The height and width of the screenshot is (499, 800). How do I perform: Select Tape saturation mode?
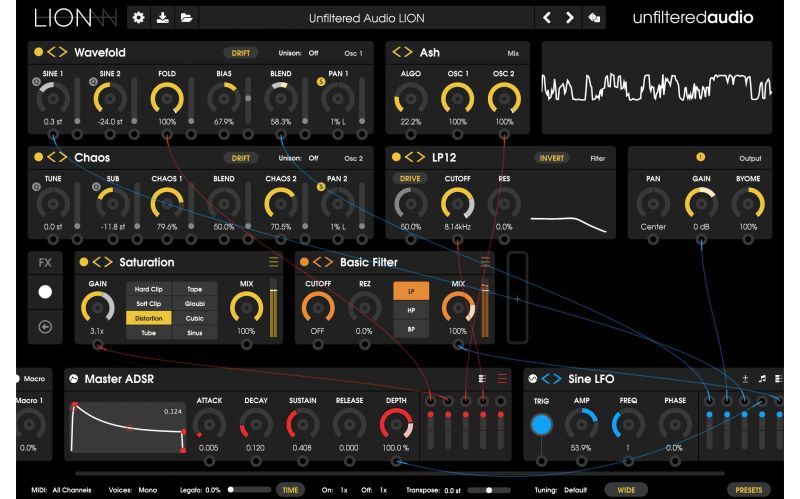tap(194, 289)
